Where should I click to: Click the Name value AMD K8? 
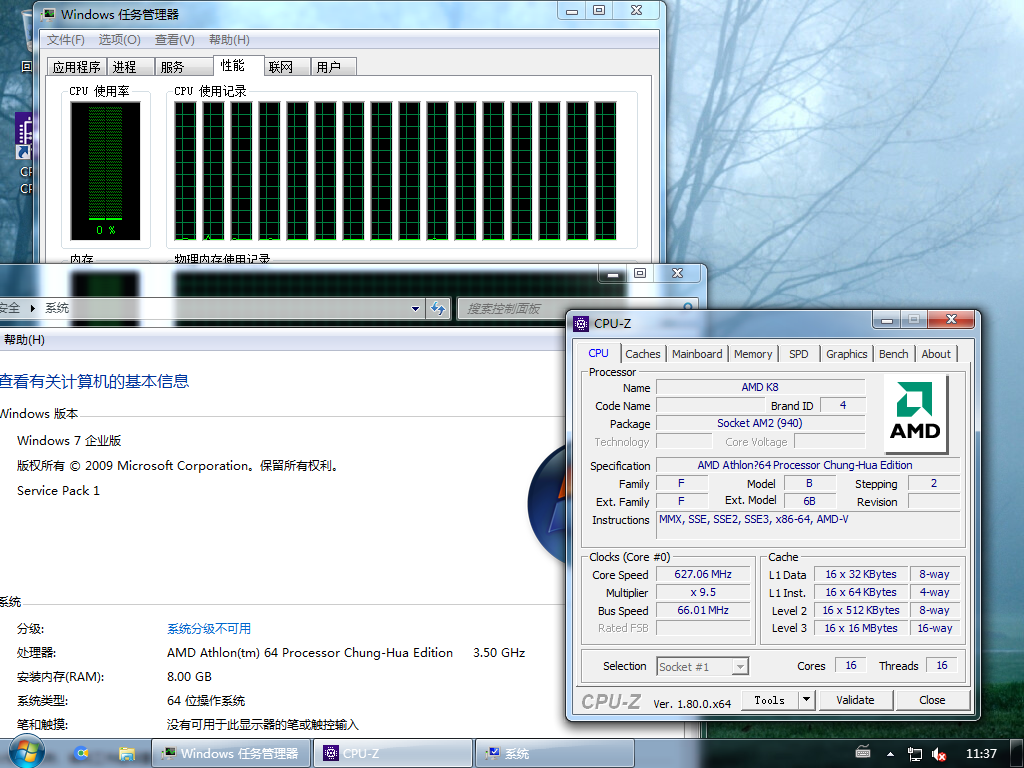(x=760, y=387)
